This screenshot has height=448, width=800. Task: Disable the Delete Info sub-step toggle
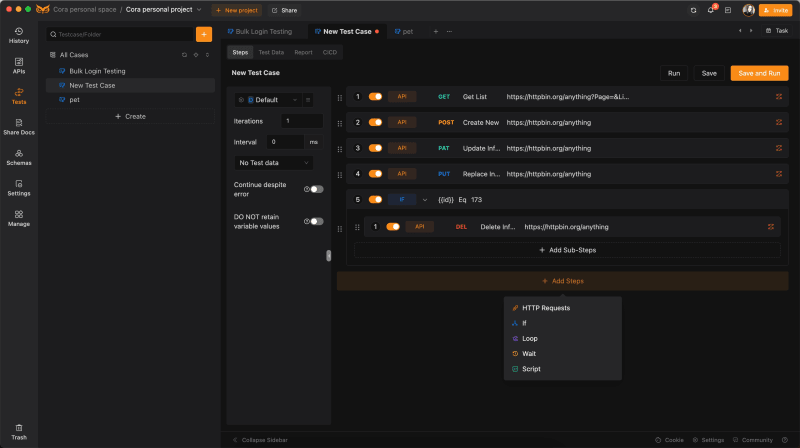click(393, 227)
